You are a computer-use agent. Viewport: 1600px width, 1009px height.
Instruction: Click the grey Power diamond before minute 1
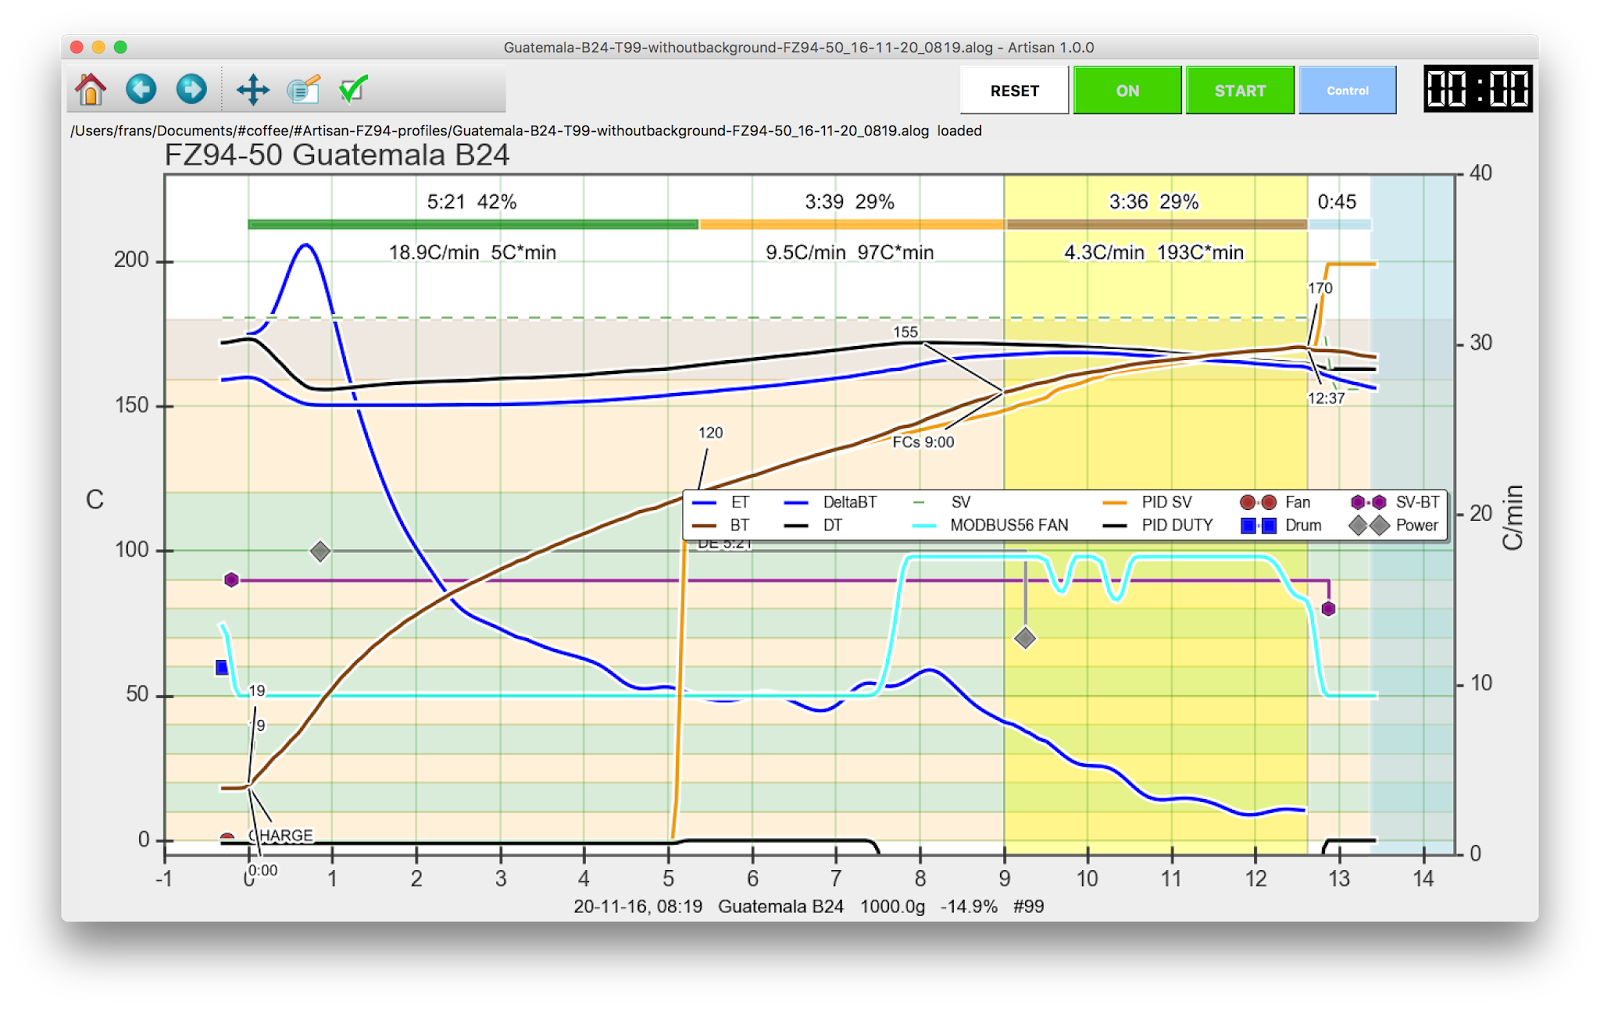click(320, 551)
